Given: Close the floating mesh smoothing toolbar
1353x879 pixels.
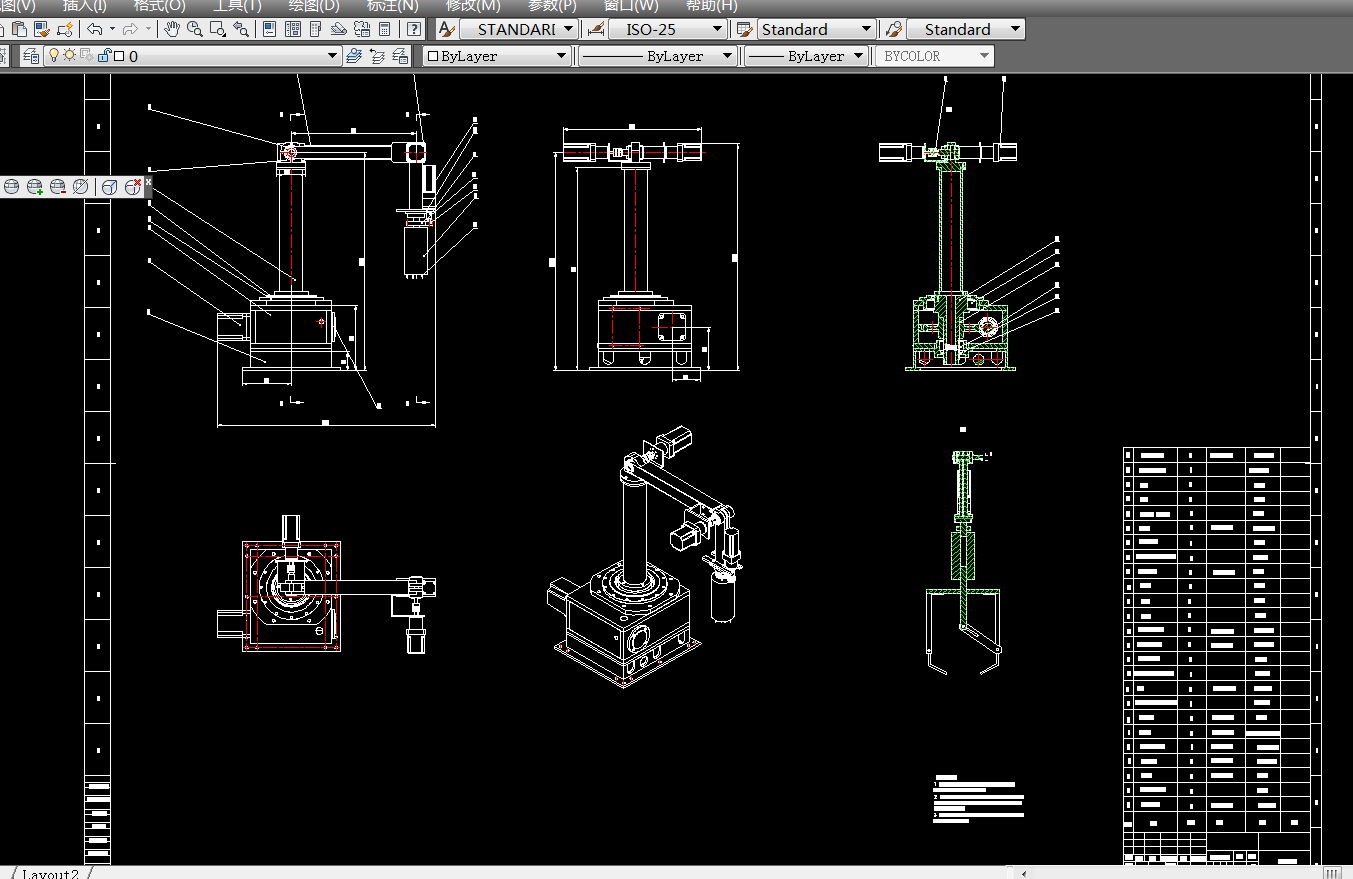Looking at the screenshot, I should 148,181.
